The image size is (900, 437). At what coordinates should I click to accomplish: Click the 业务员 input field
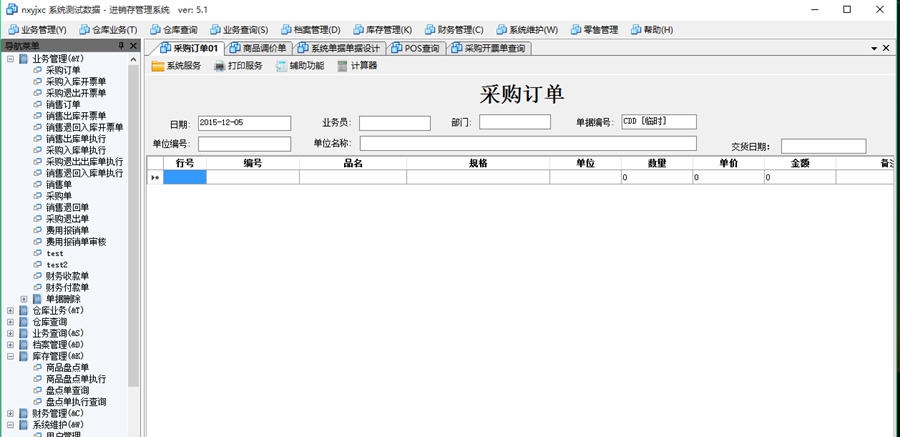(x=395, y=123)
